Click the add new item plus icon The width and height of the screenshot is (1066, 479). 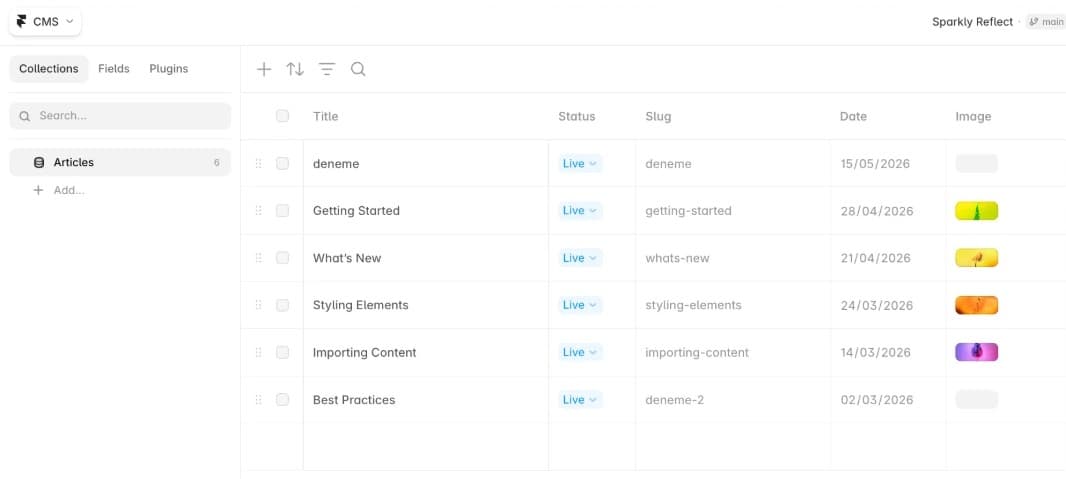(264, 69)
